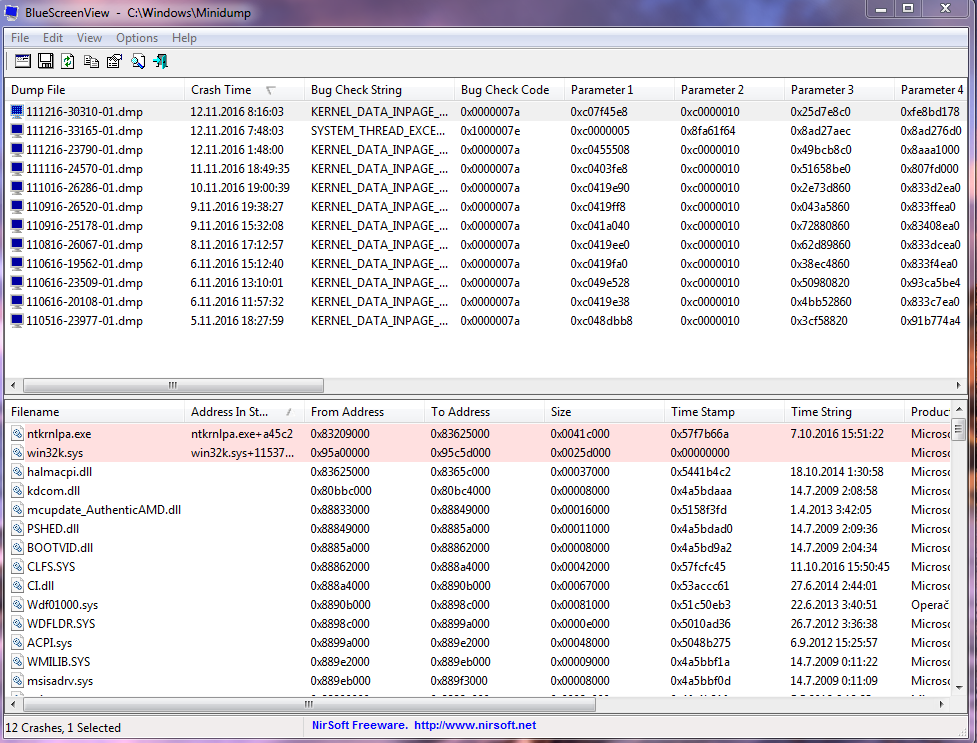The width and height of the screenshot is (977, 743).
Task: Sort lower pane by From Address column
Action: coord(365,412)
